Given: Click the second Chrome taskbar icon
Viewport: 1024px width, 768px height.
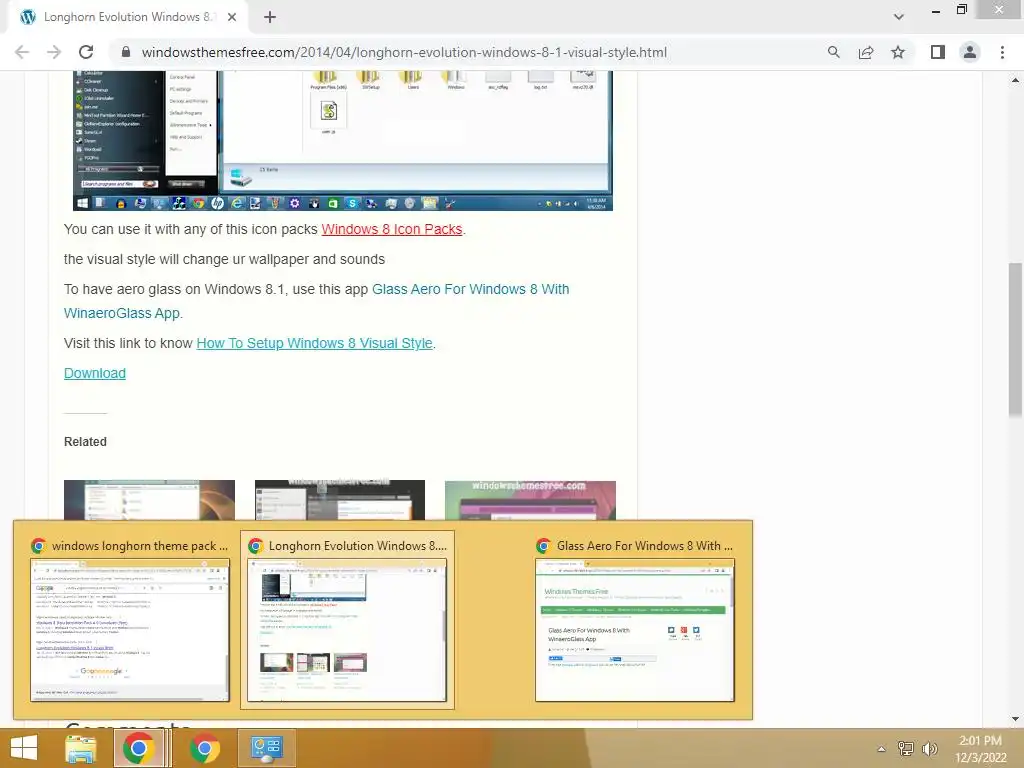Looking at the screenshot, I should [x=205, y=748].
